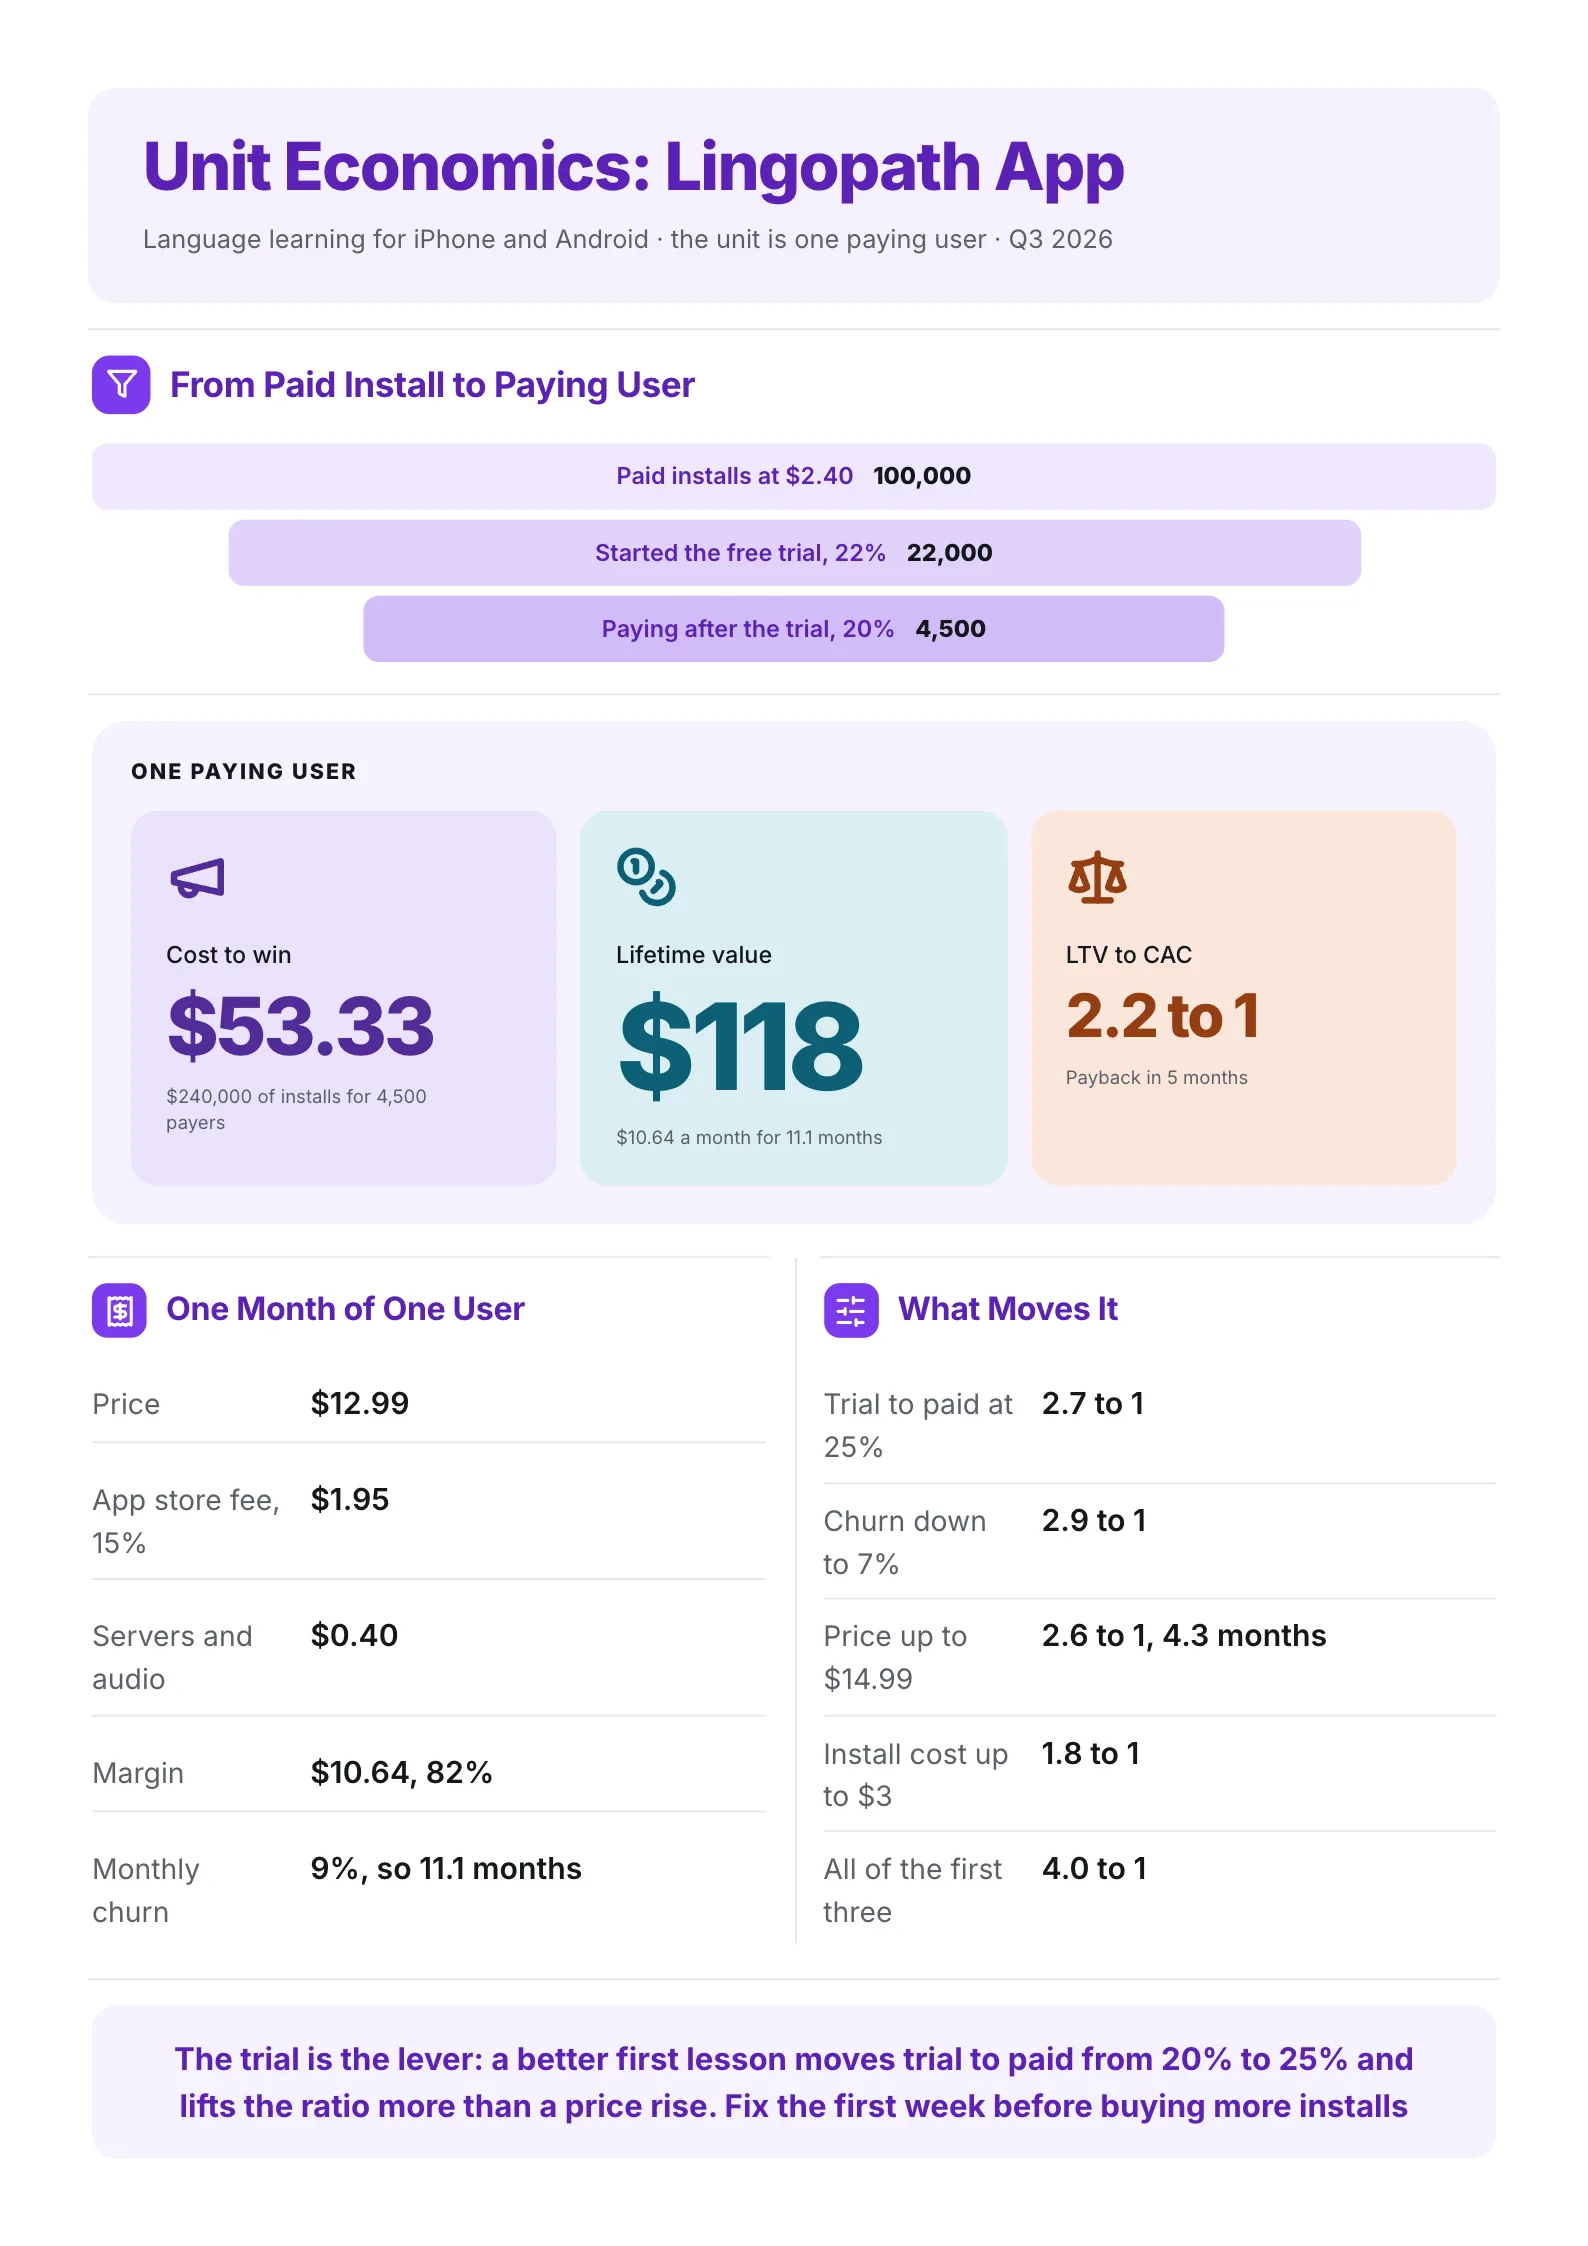Click the 2.6 to 1, 4.3 months value
Screen dimensions: 1588x2246
(x=1184, y=1636)
